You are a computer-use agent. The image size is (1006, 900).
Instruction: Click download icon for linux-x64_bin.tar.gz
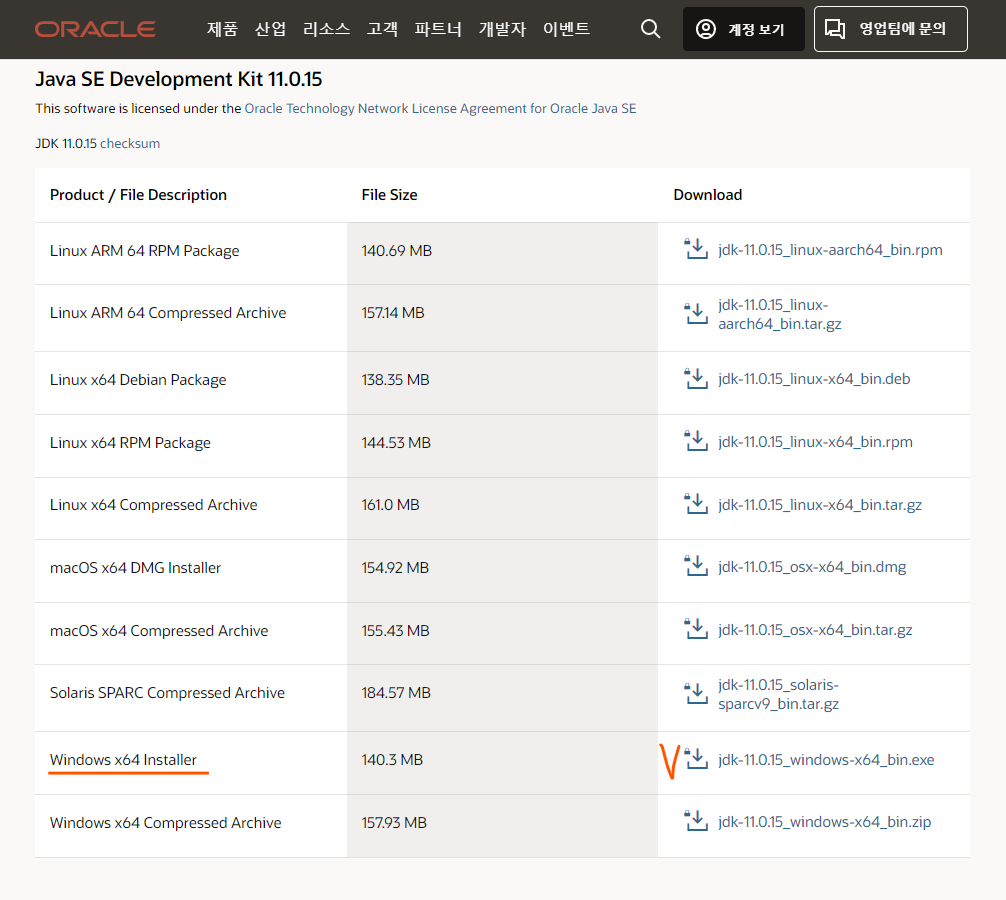(696, 504)
